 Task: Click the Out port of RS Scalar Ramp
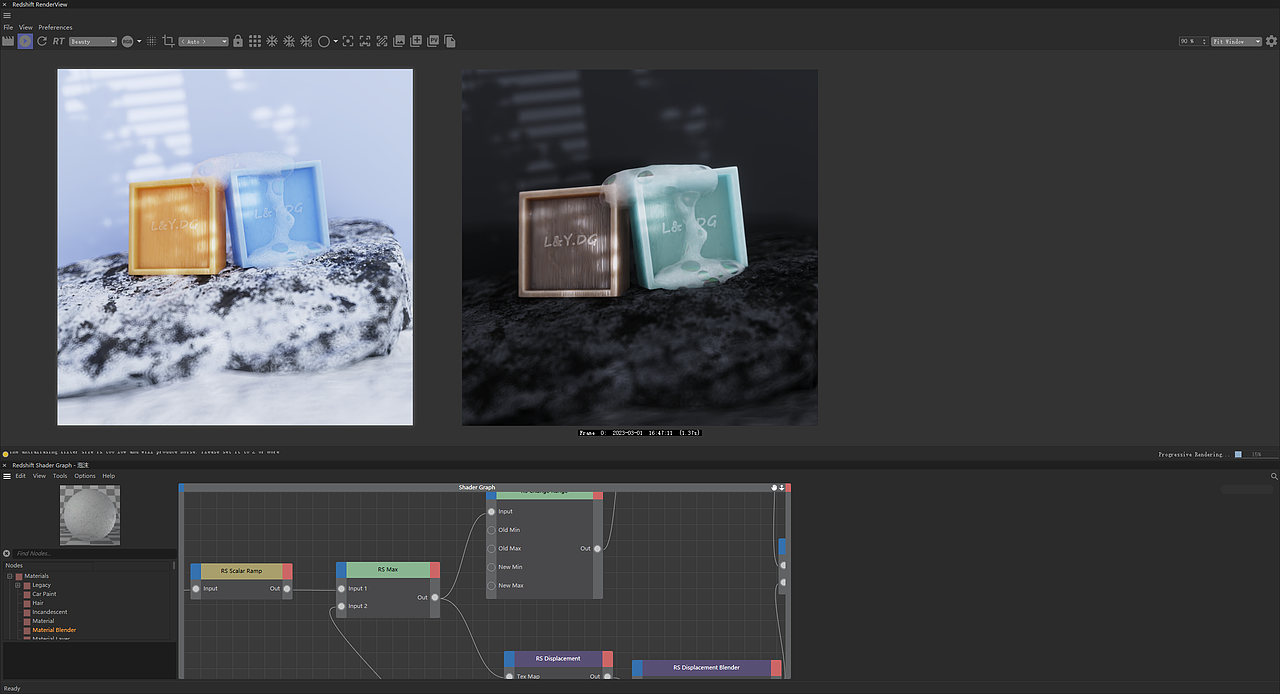coord(286,589)
